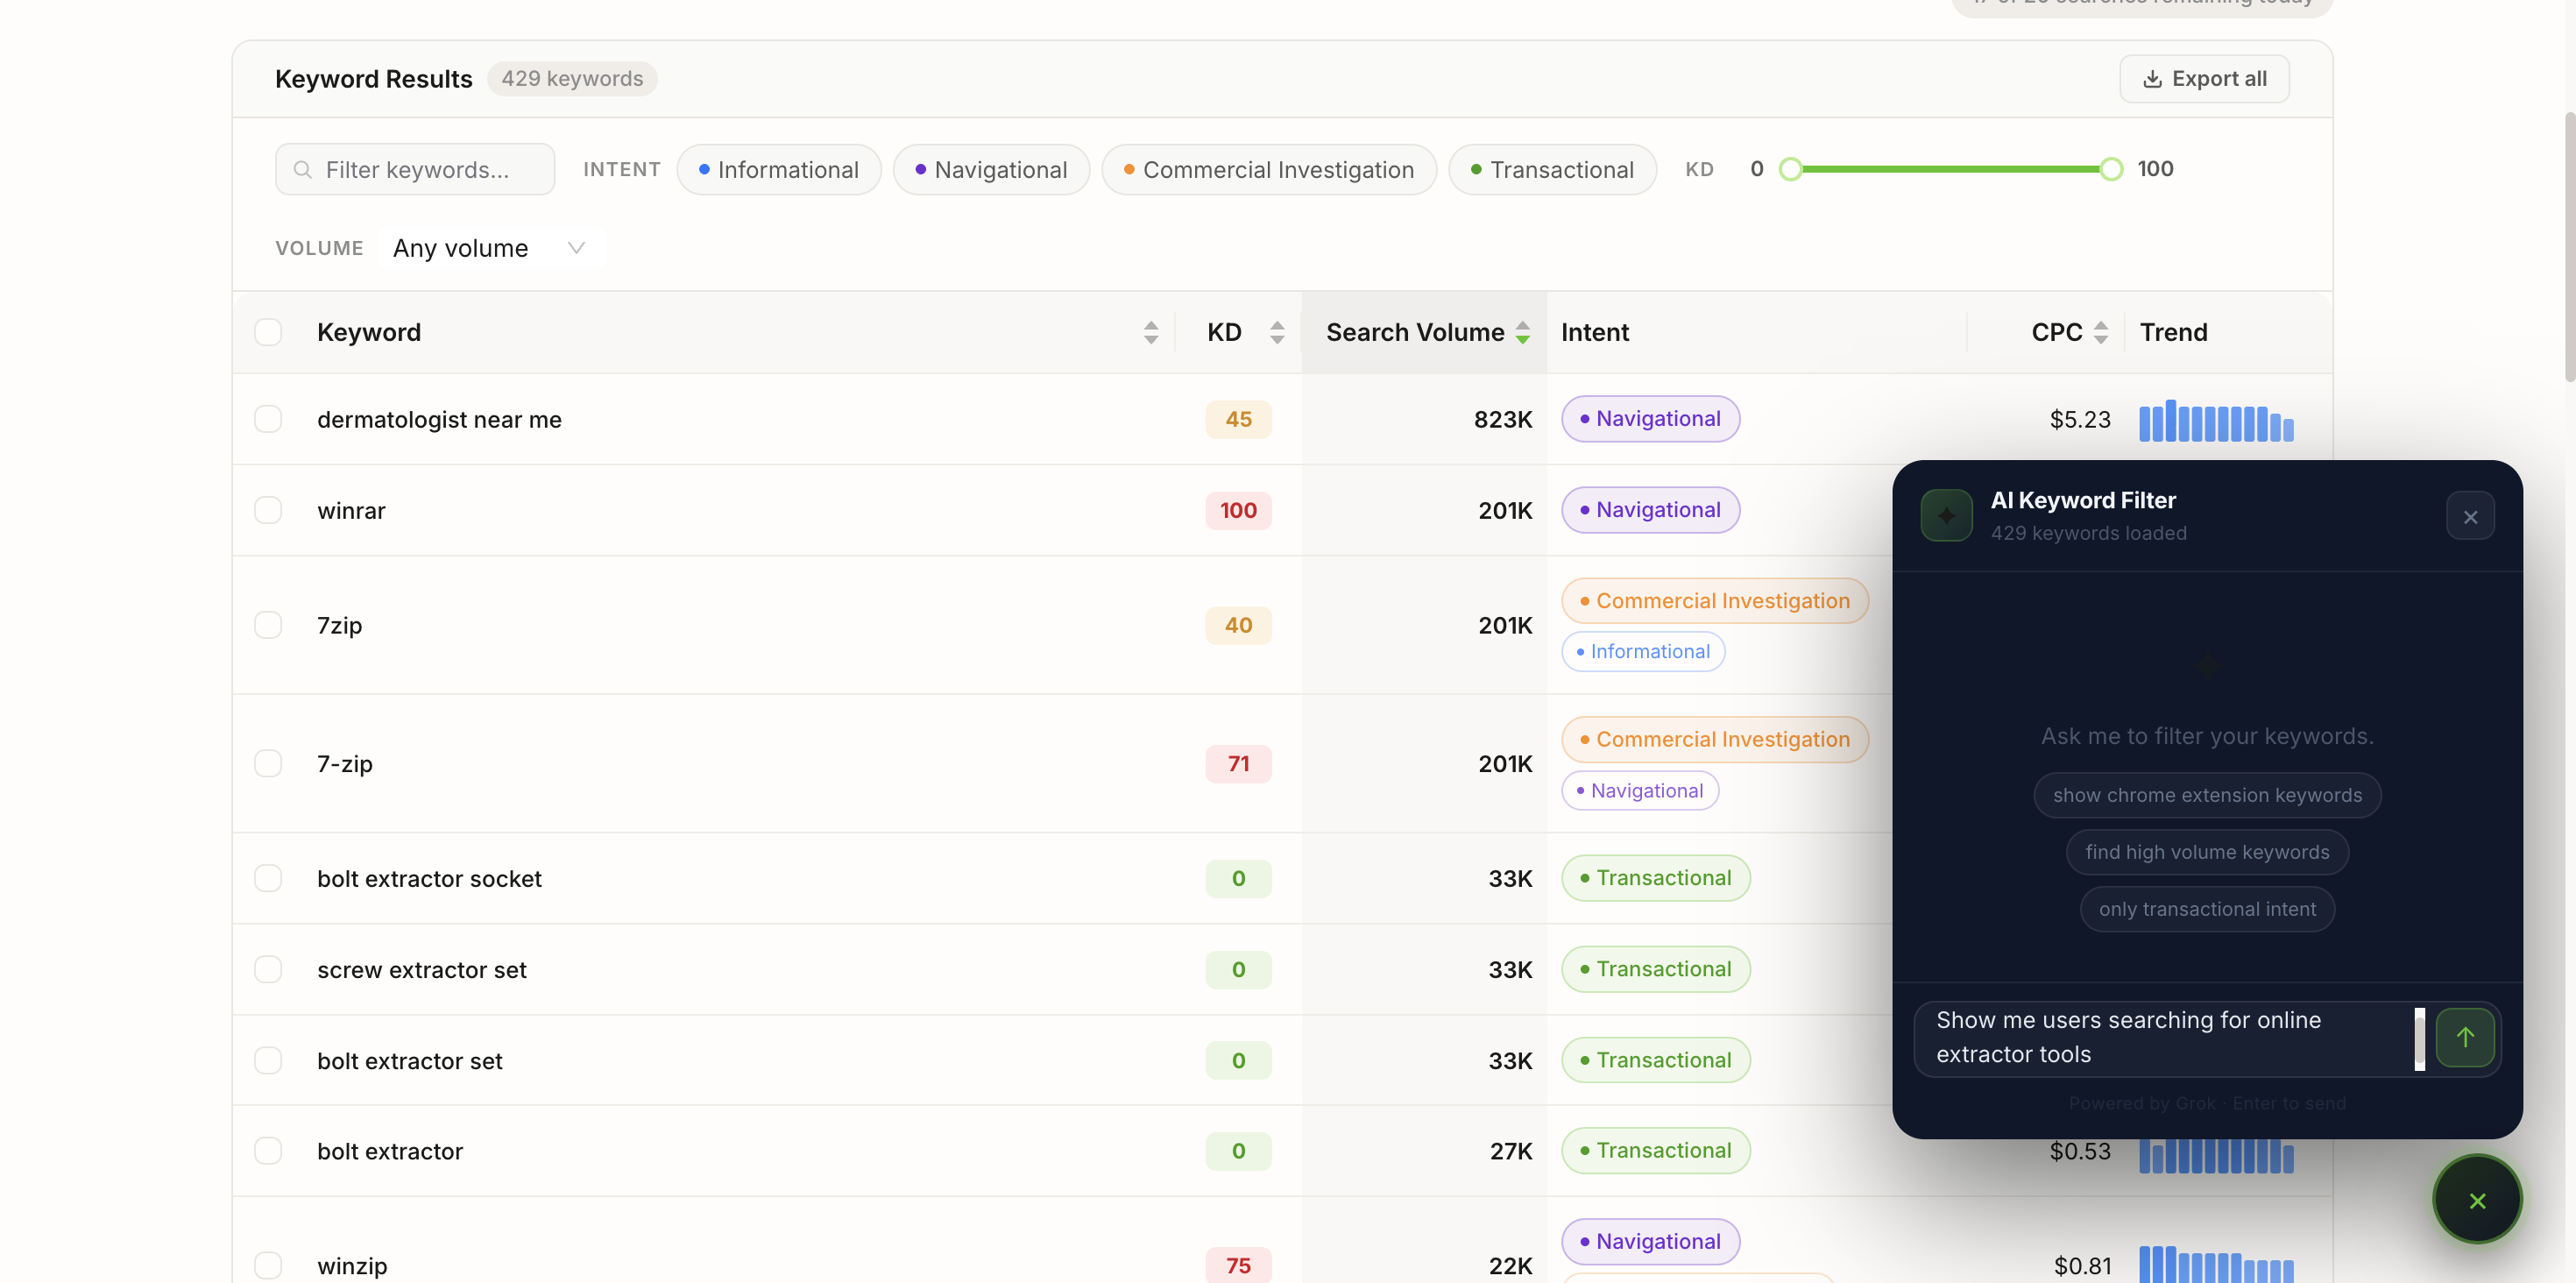
Task: Check the select-all checkbox in table header
Action: (268, 332)
